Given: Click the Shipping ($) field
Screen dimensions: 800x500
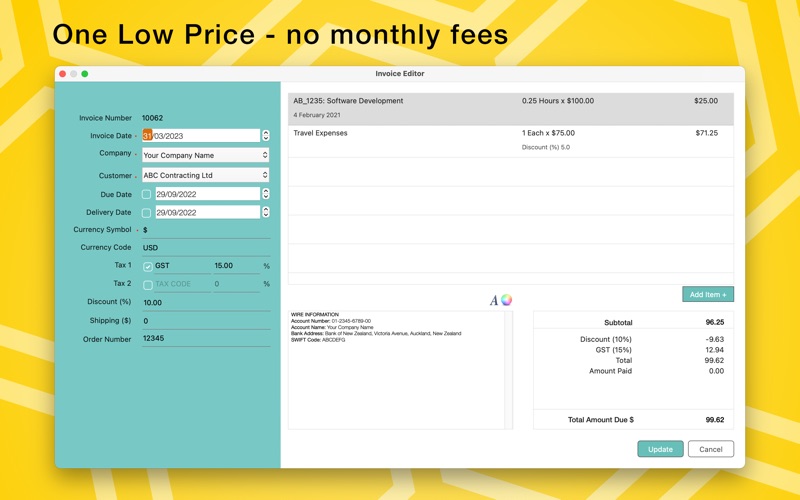Looking at the screenshot, I should pos(206,321).
